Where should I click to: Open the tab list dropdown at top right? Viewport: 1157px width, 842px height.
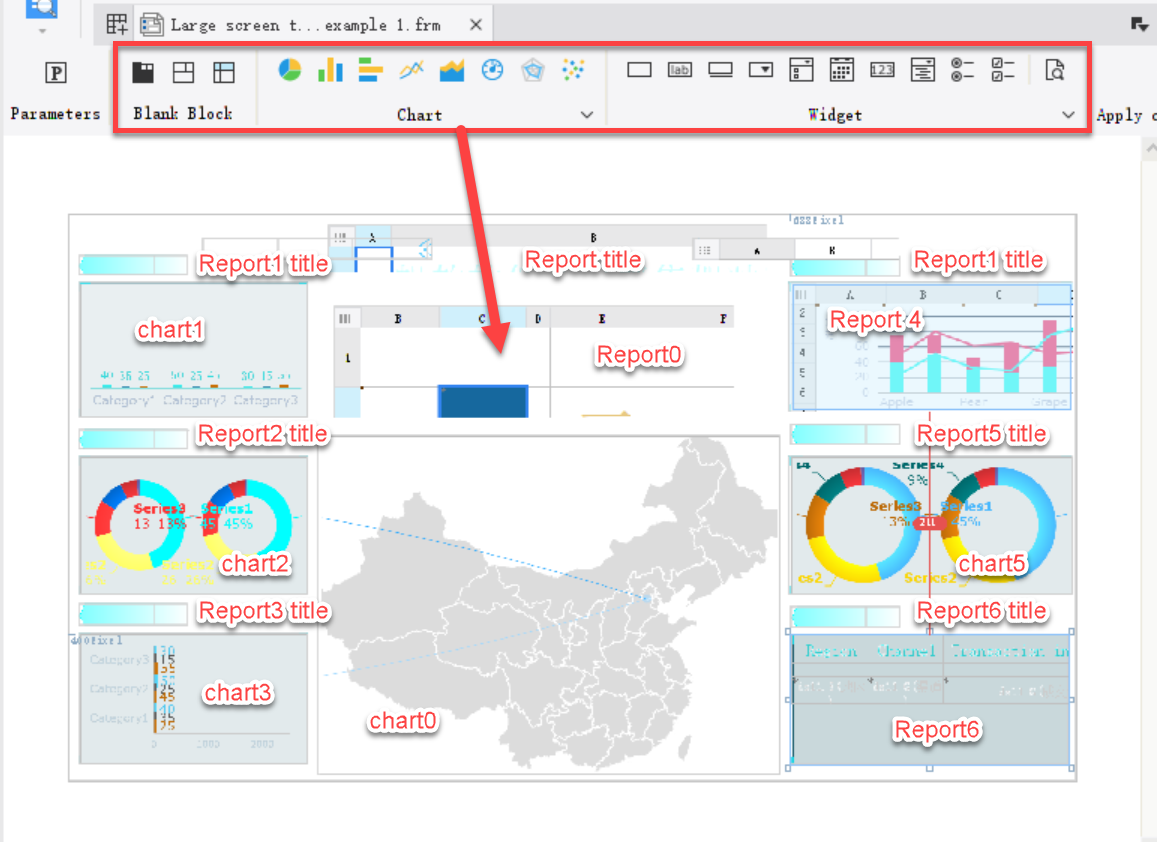point(1139,25)
